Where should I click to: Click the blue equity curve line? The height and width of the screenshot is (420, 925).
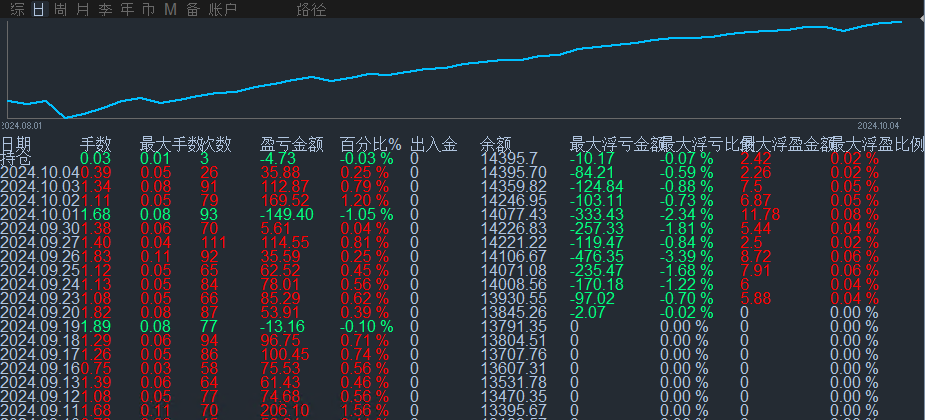click(454, 65)
